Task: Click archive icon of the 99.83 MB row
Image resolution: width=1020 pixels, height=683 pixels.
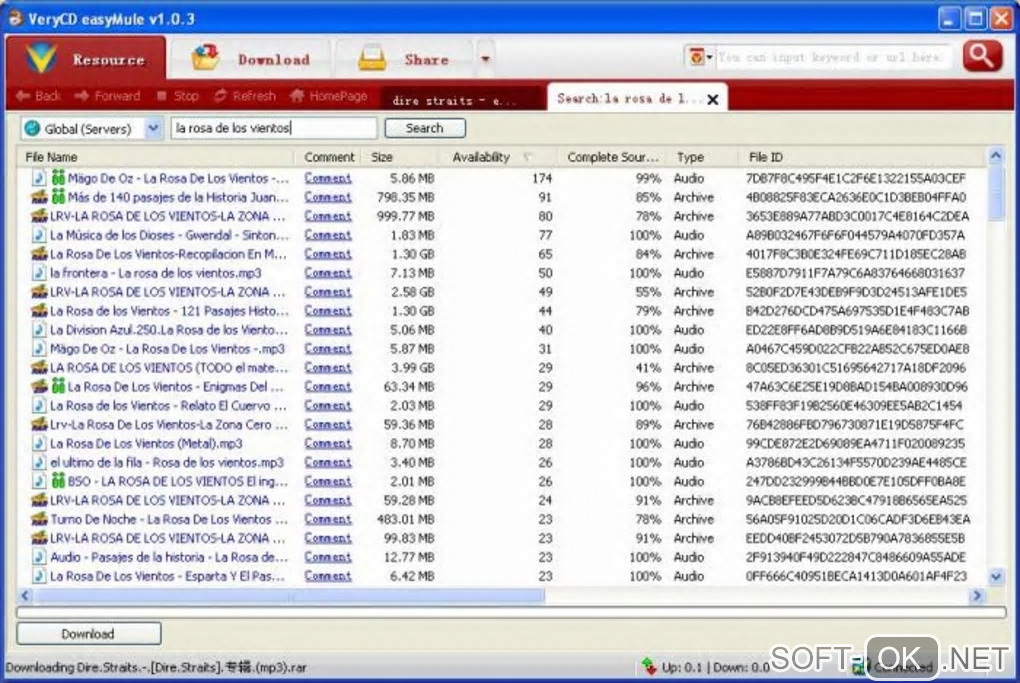Action: pos(39,538)
